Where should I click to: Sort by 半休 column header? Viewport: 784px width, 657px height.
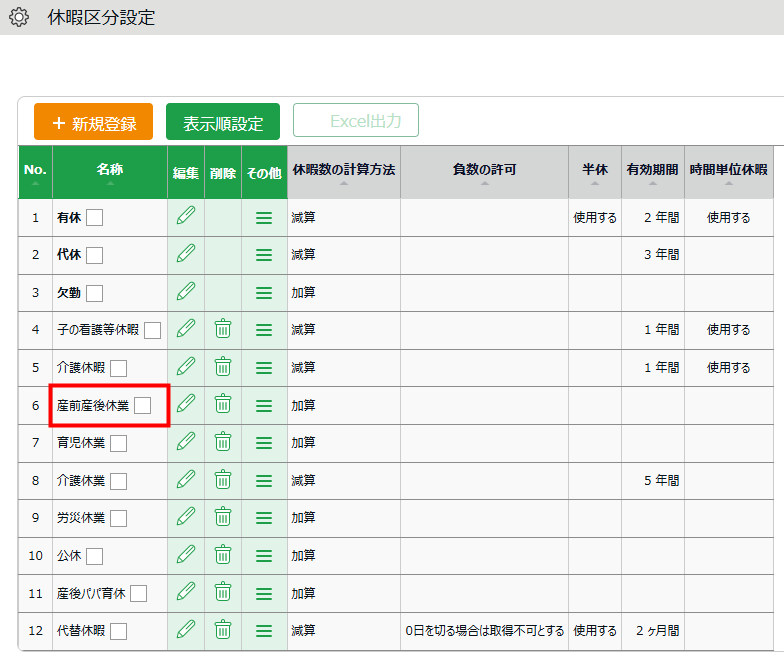[x=595, y=172]
